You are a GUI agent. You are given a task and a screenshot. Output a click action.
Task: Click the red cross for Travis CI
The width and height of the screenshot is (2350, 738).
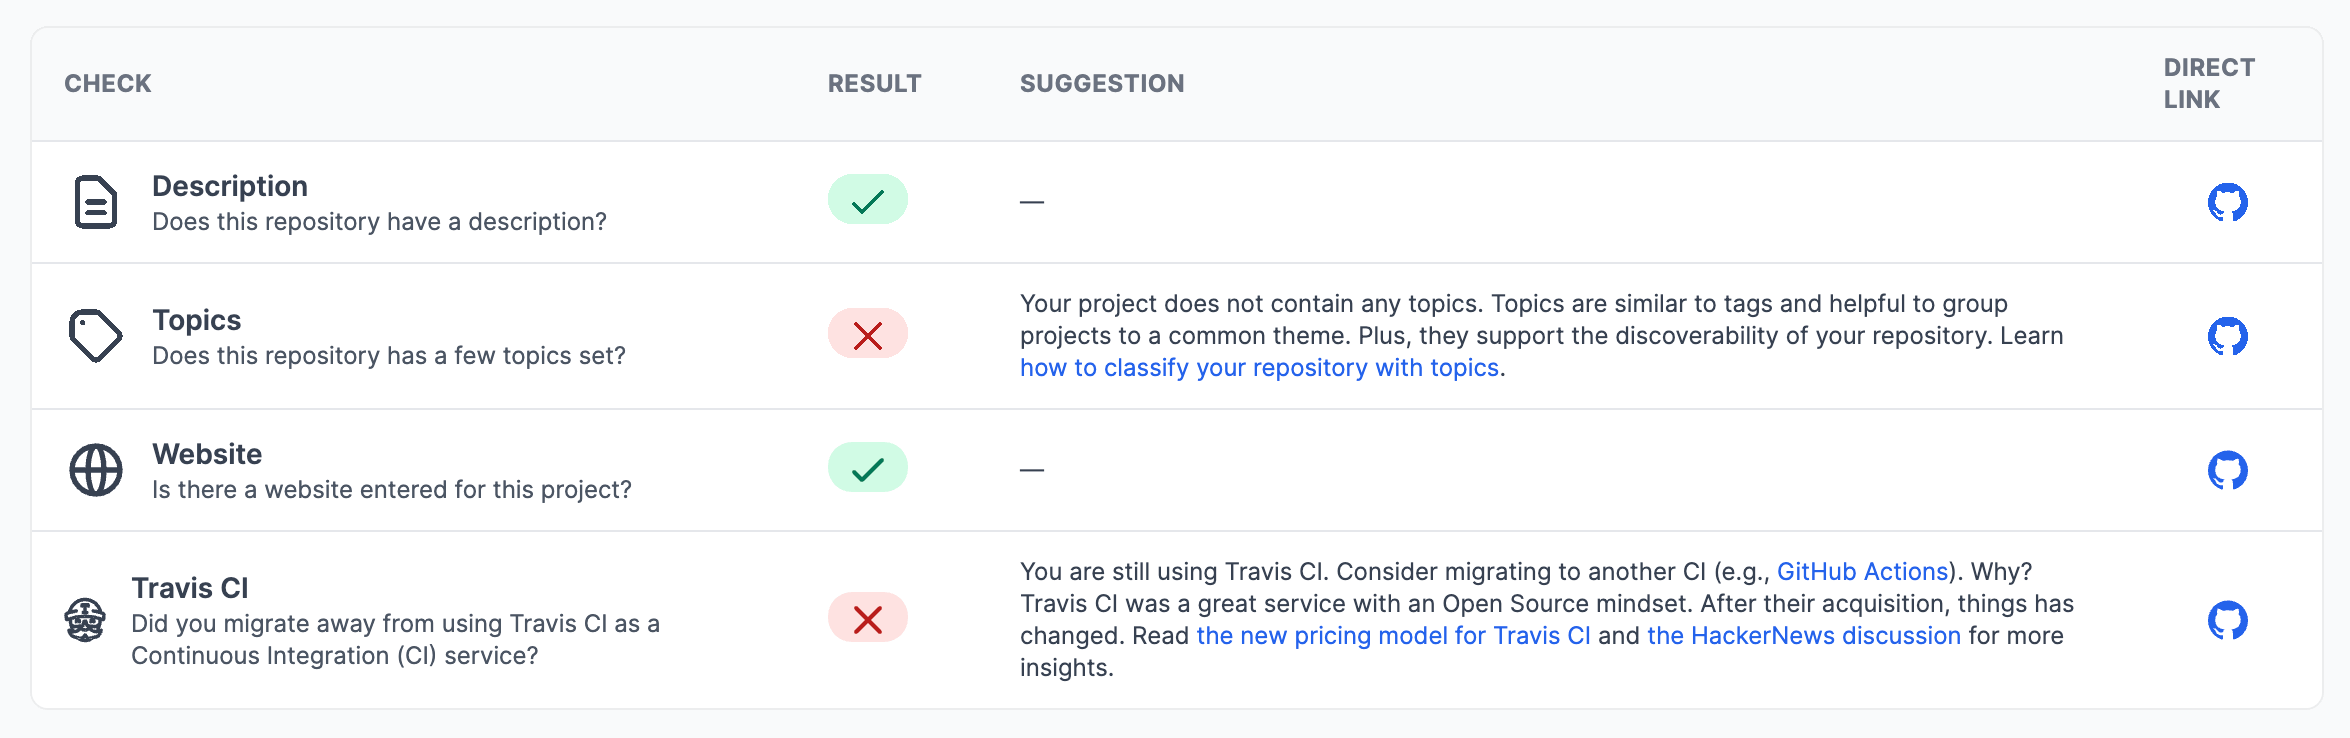[x=868, y=618]
